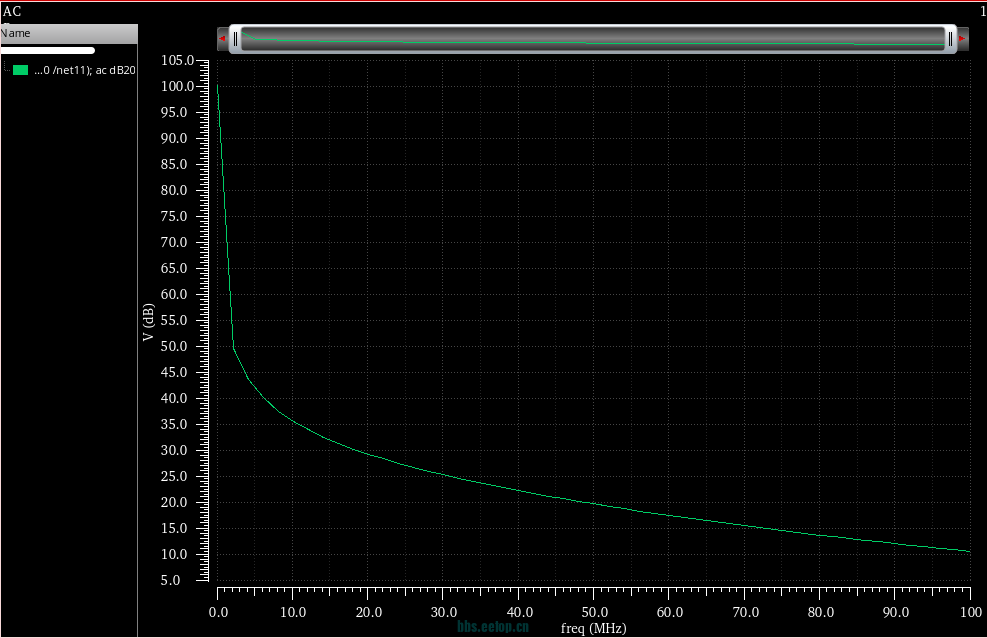The height and width of the screenshot is (638, 987).
Task: Grab the right grip handle of zoom strip
Action: tap(949, 39)
